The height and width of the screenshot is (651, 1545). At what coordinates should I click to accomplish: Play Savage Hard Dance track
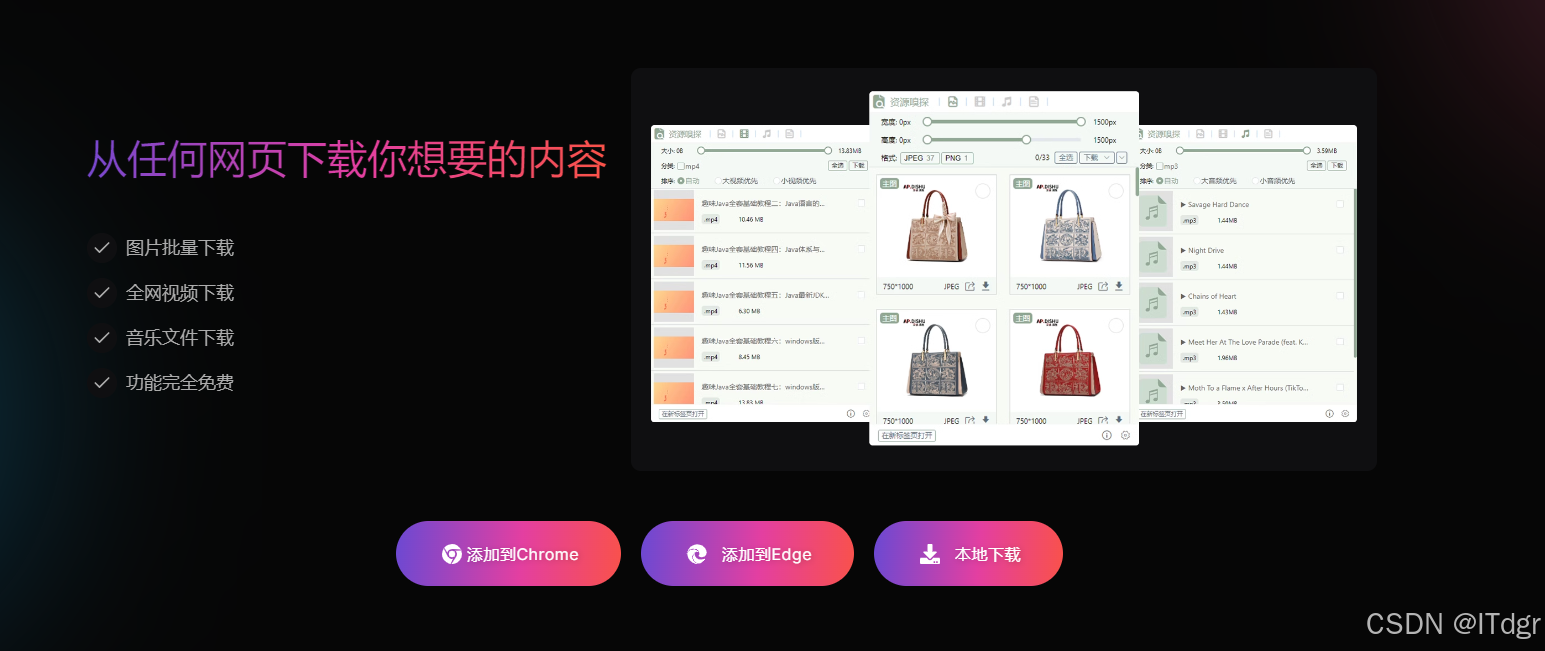[x=1183, y=204]
